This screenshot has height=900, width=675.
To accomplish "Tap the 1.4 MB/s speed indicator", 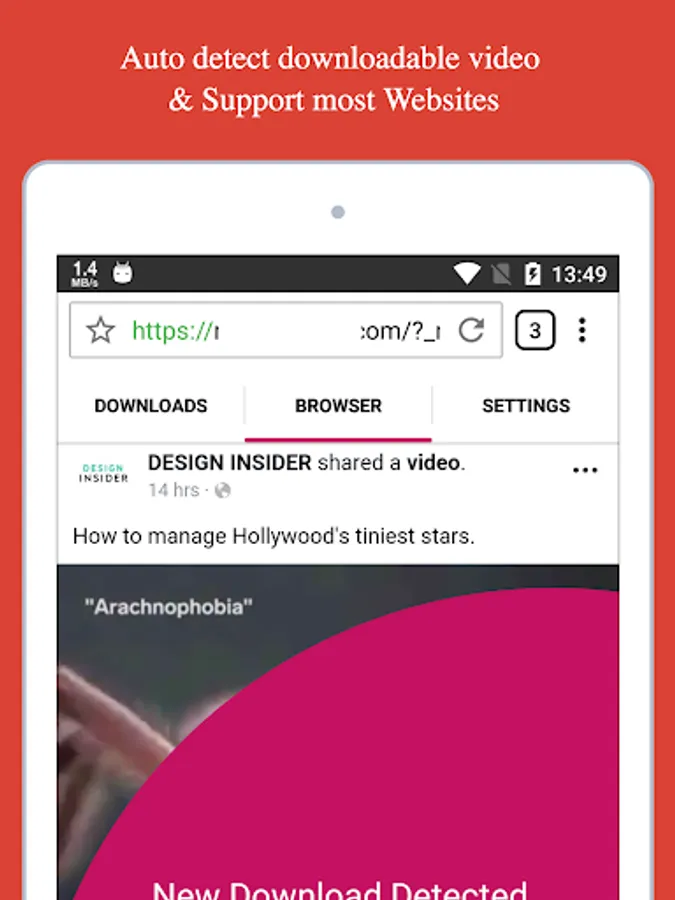I will pyautogui.click(x=85, y=273).
